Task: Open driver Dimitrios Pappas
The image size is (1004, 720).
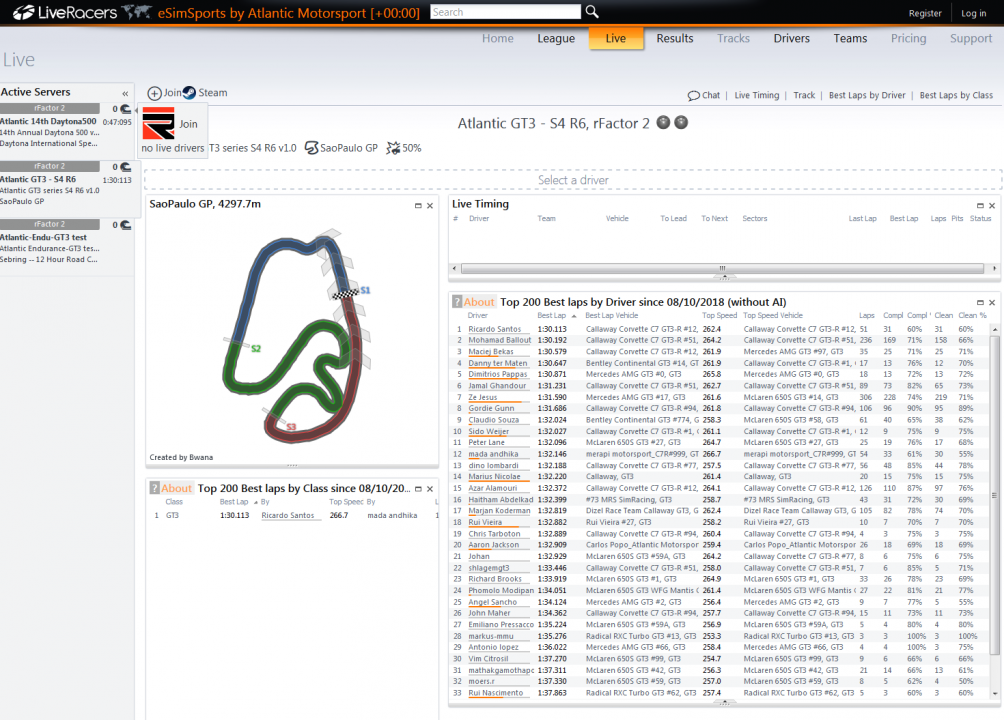Action: (x=498, y=374)
